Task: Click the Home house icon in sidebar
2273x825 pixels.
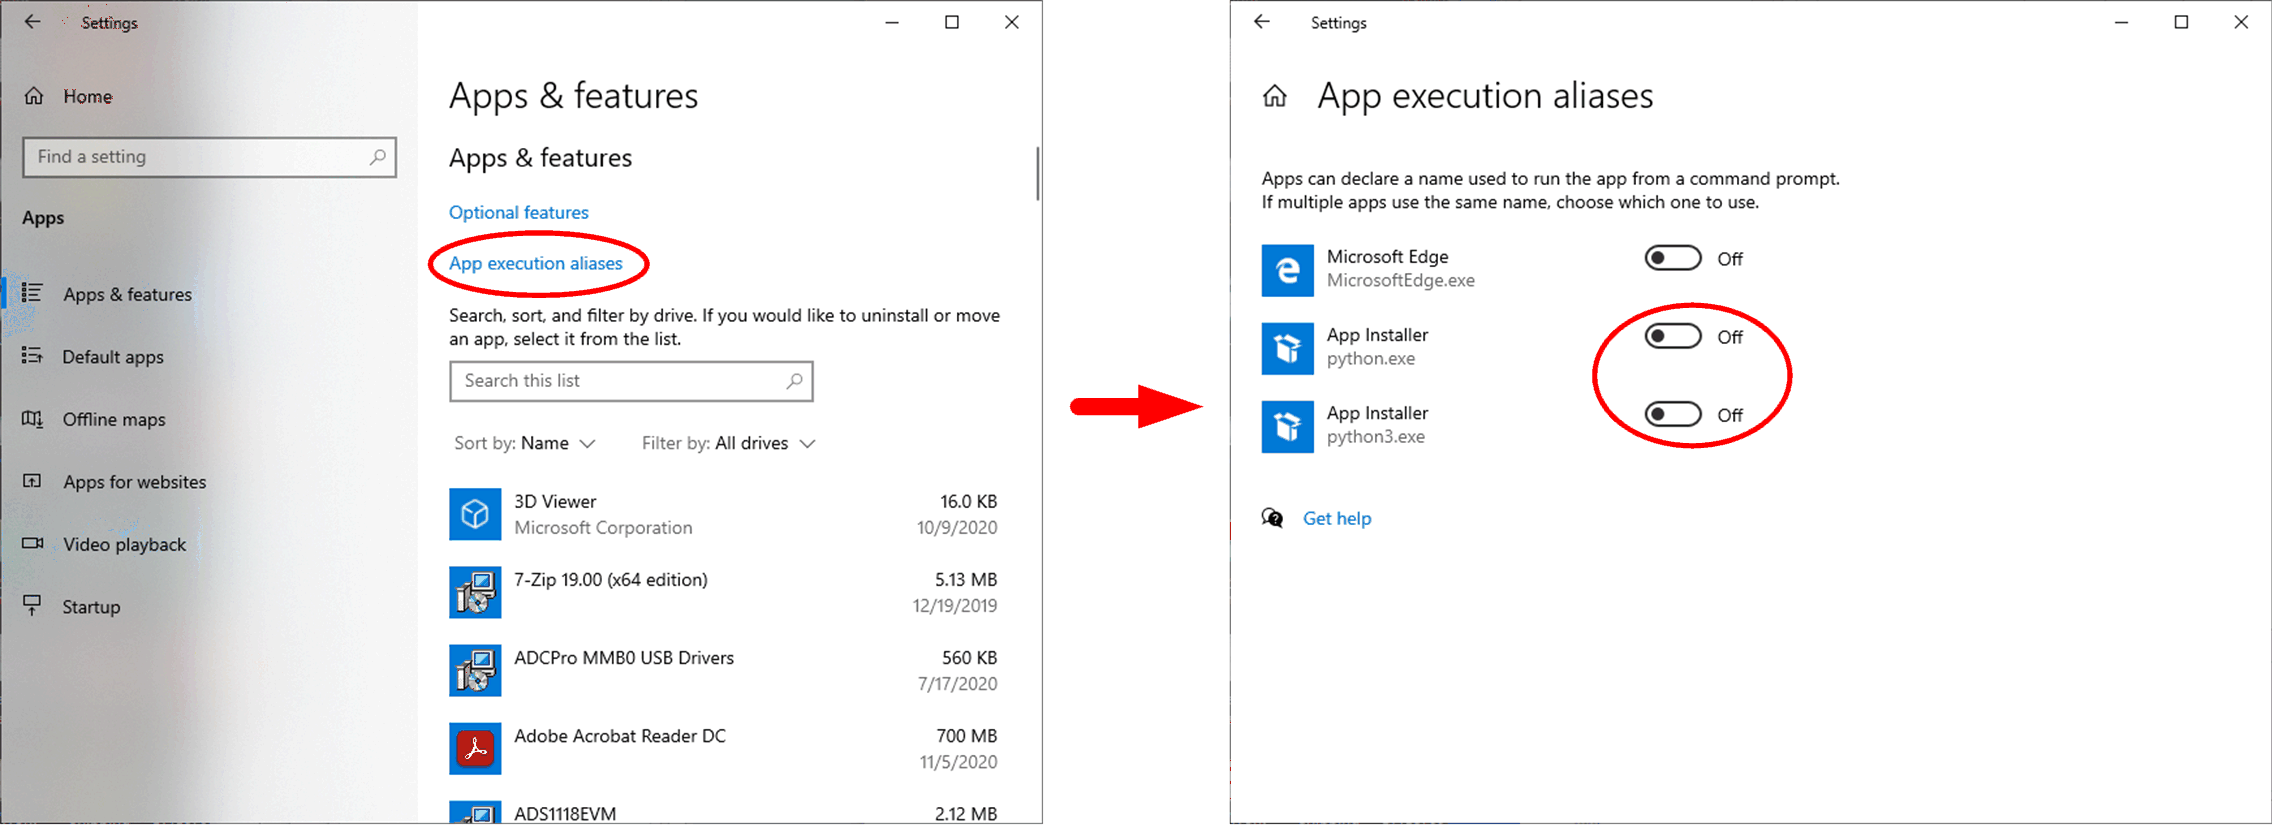Action: tap(34, 96)
